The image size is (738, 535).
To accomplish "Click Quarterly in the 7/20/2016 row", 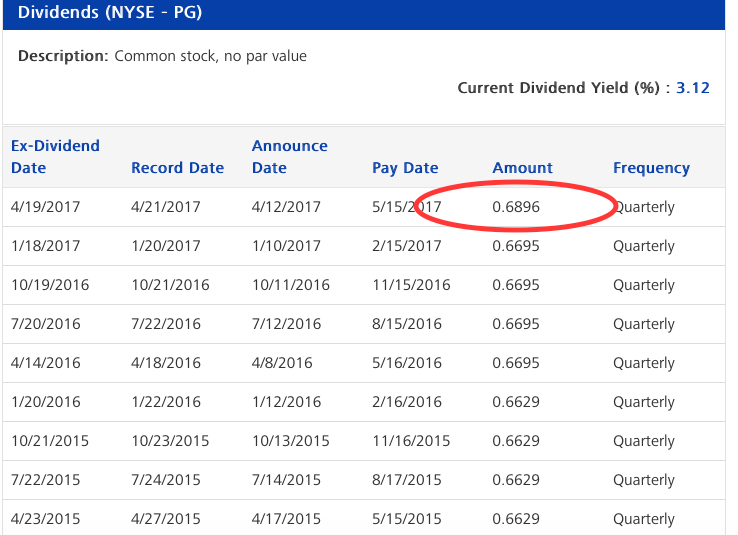I will click(x=644, y=325).
